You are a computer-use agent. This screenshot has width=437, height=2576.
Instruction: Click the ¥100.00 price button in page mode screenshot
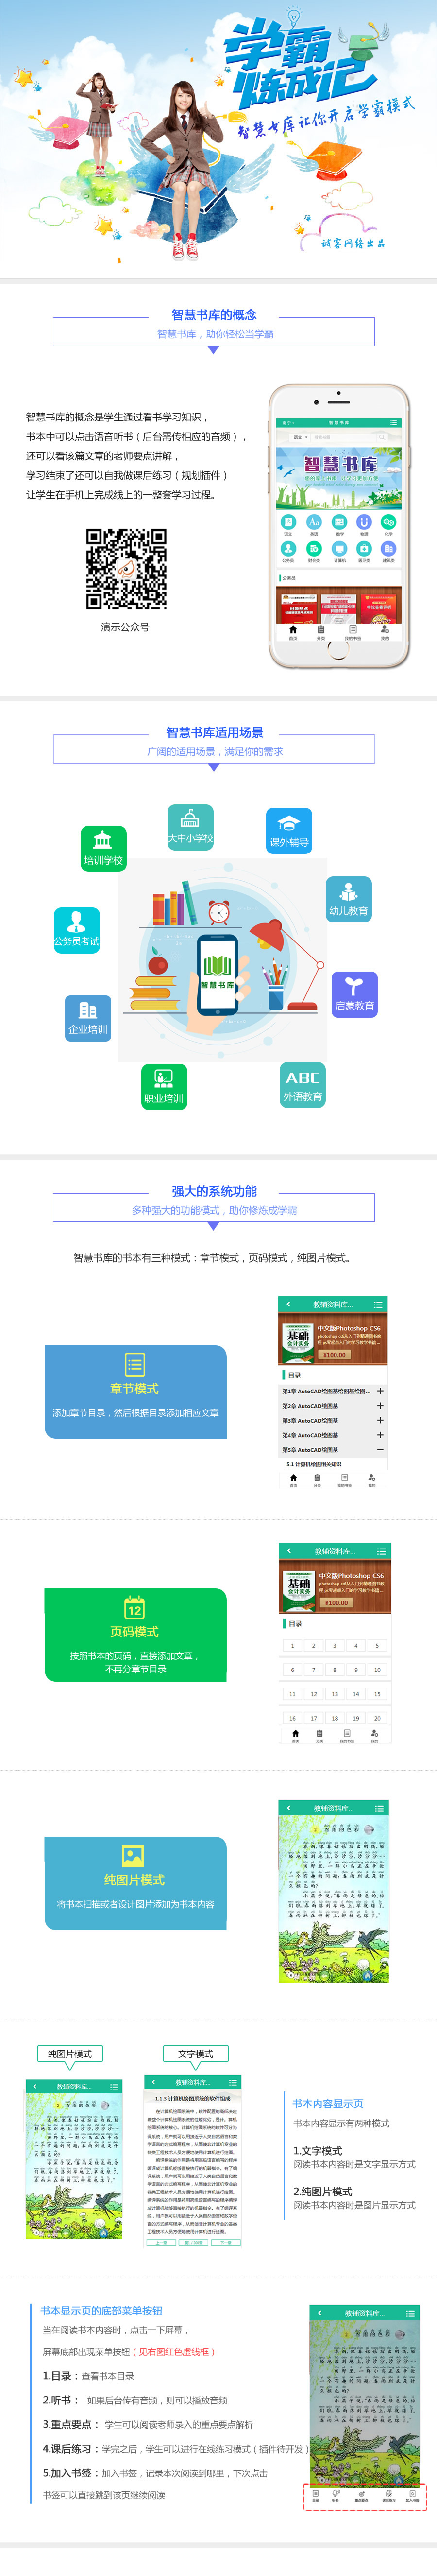click(336, 1602)
